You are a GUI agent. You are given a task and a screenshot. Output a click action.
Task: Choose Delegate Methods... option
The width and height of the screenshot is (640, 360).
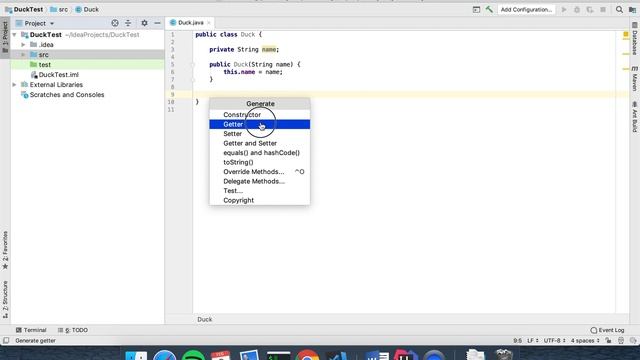coord(260,181)
